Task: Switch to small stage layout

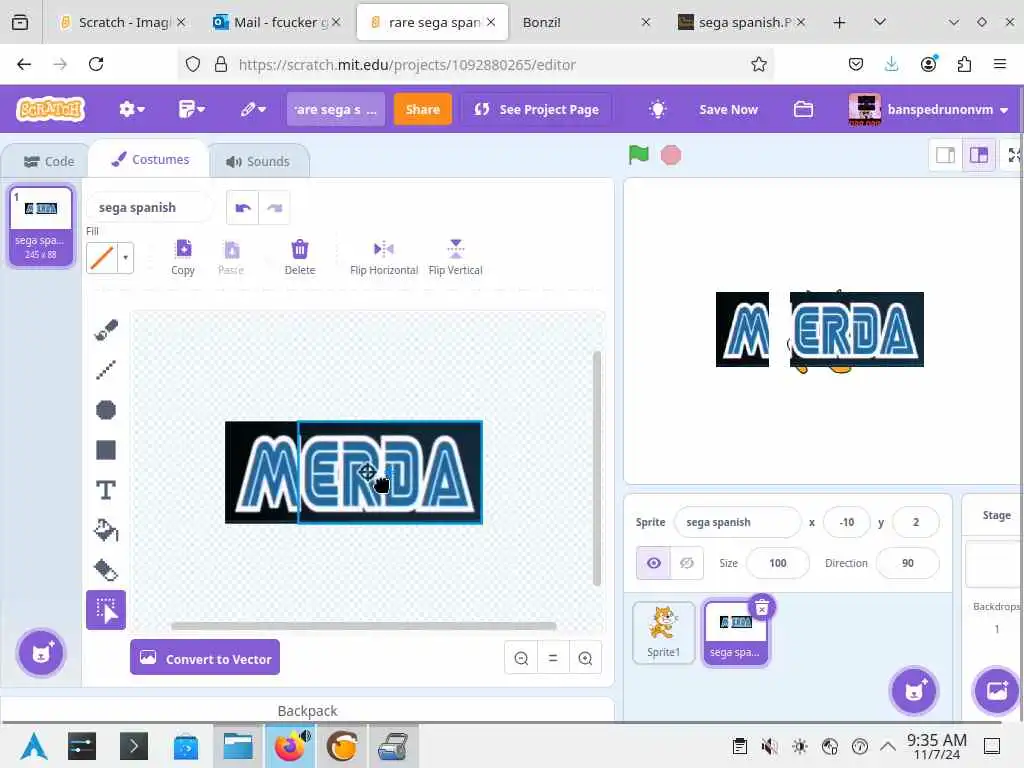Action: pyautogui.click(x=946, y=155)
